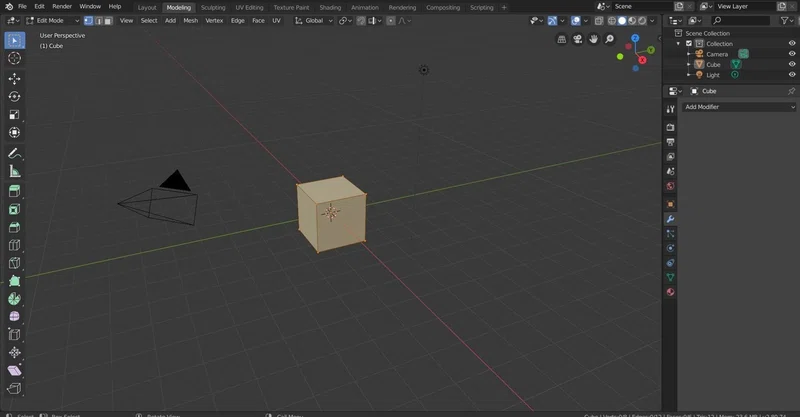Viewport: 800px width, 417px height.
Task: Toggle viewport overlays
Action: (x=576, y=21)
